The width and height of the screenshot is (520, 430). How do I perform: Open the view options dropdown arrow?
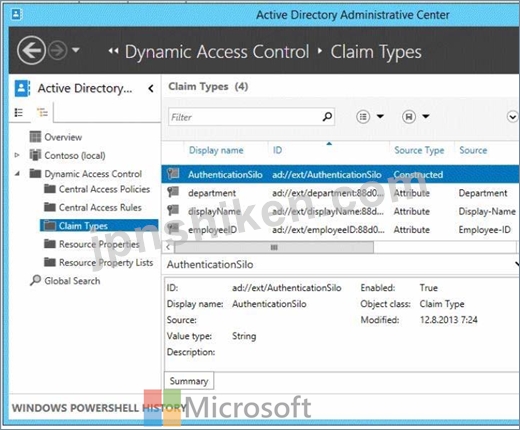click(x=380, y=116)
